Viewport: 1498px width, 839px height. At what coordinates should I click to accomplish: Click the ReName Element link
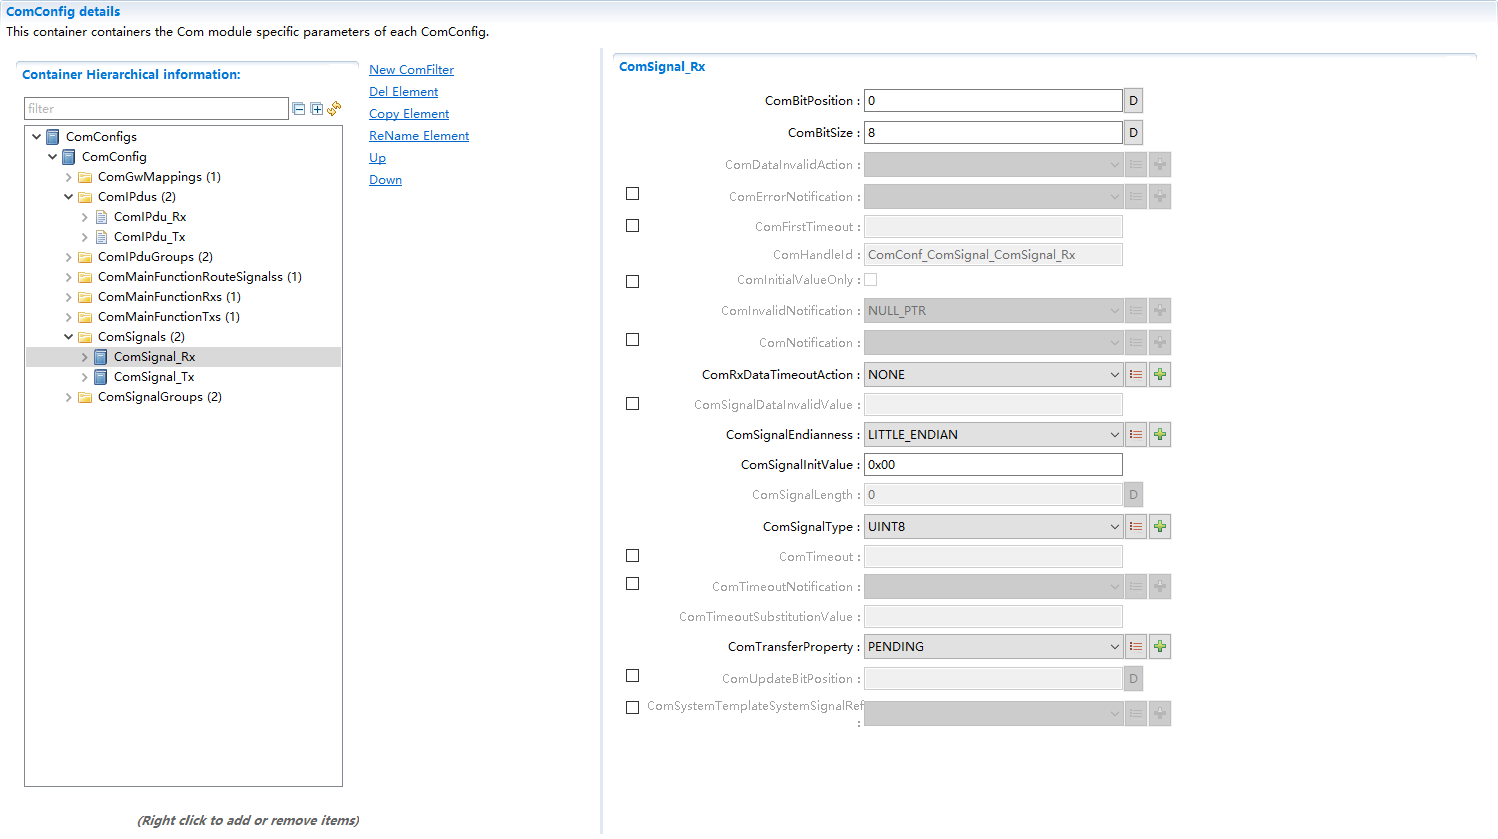coord(418,136)
